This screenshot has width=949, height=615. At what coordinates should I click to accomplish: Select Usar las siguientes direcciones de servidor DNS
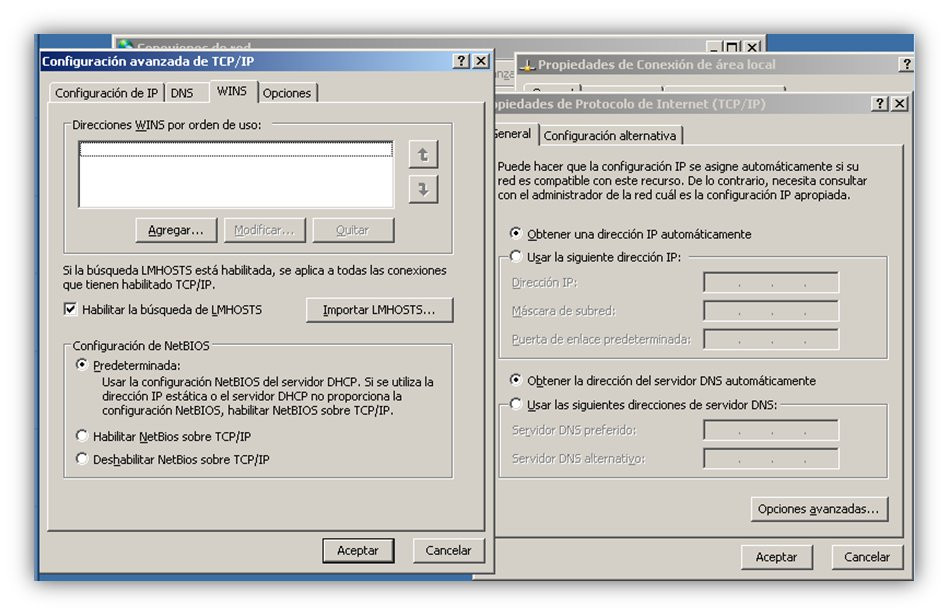coord(515,404)
